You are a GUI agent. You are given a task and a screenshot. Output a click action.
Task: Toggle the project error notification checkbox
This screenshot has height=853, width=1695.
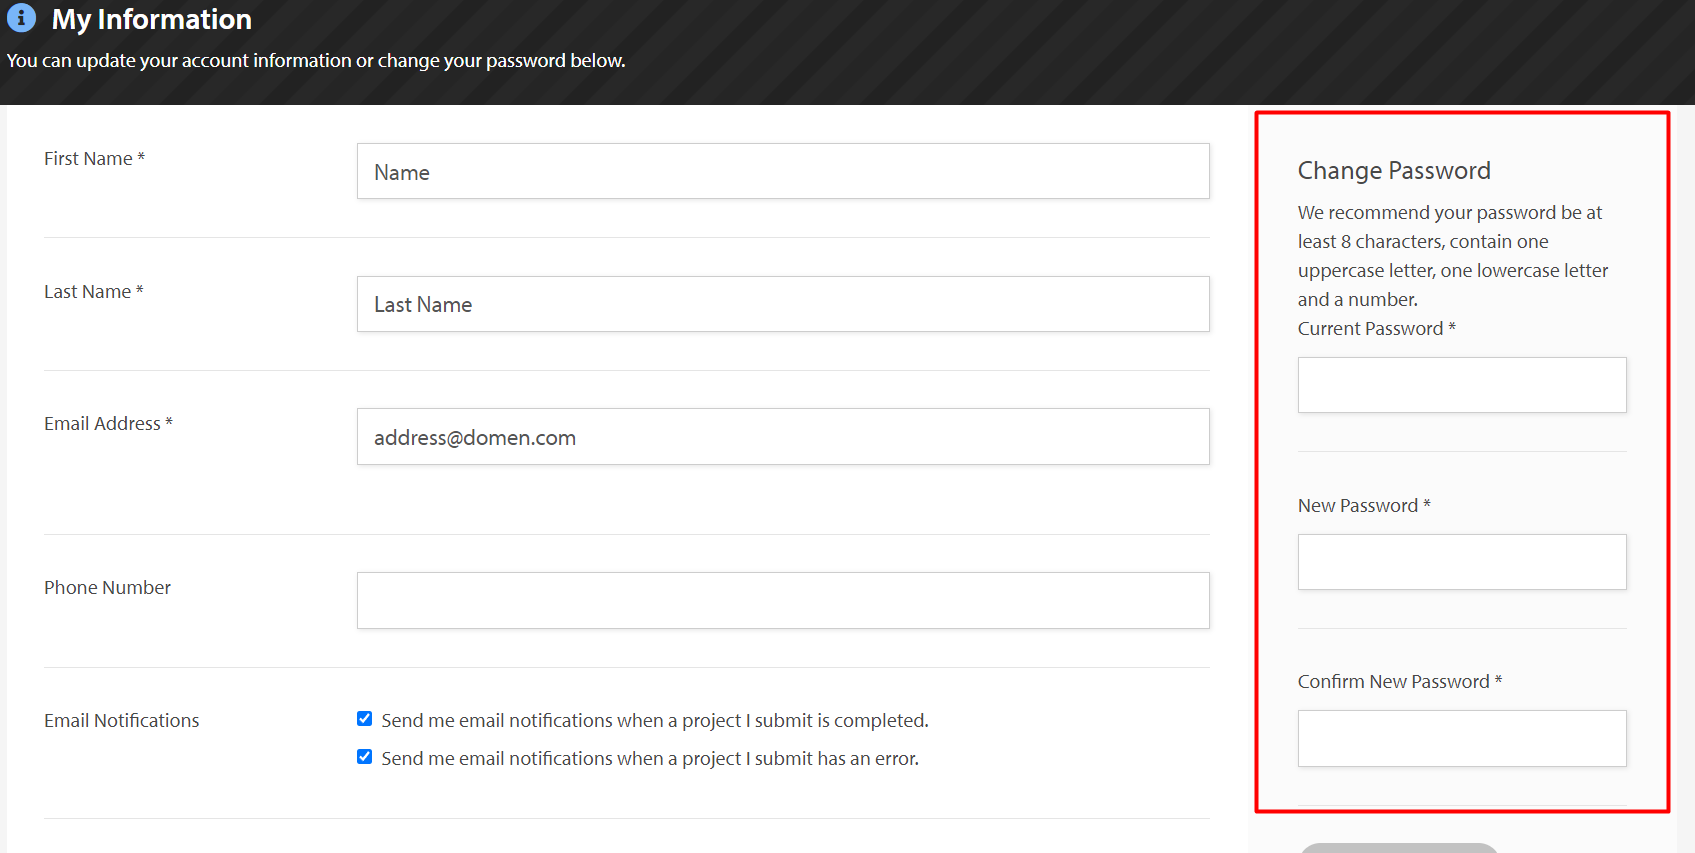tap(365, 757)
